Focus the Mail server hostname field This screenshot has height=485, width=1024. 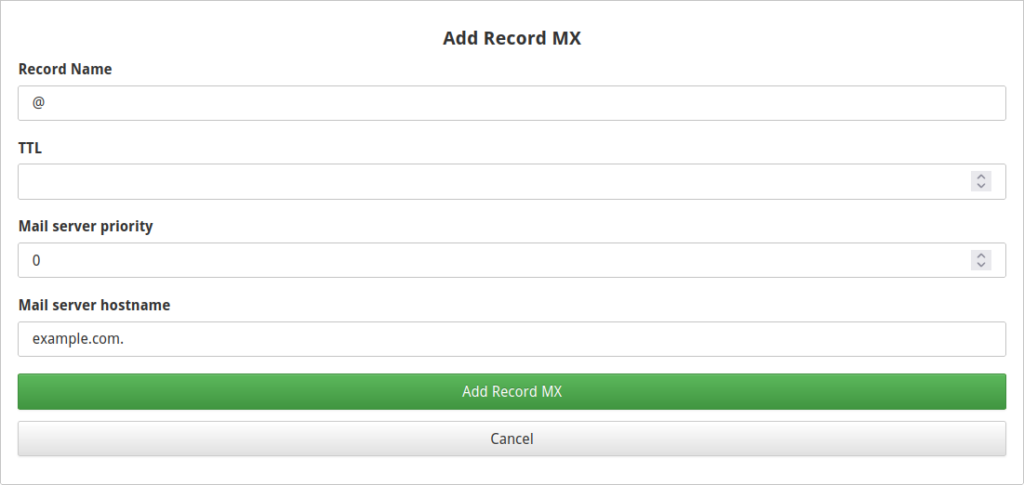point(511,339)
